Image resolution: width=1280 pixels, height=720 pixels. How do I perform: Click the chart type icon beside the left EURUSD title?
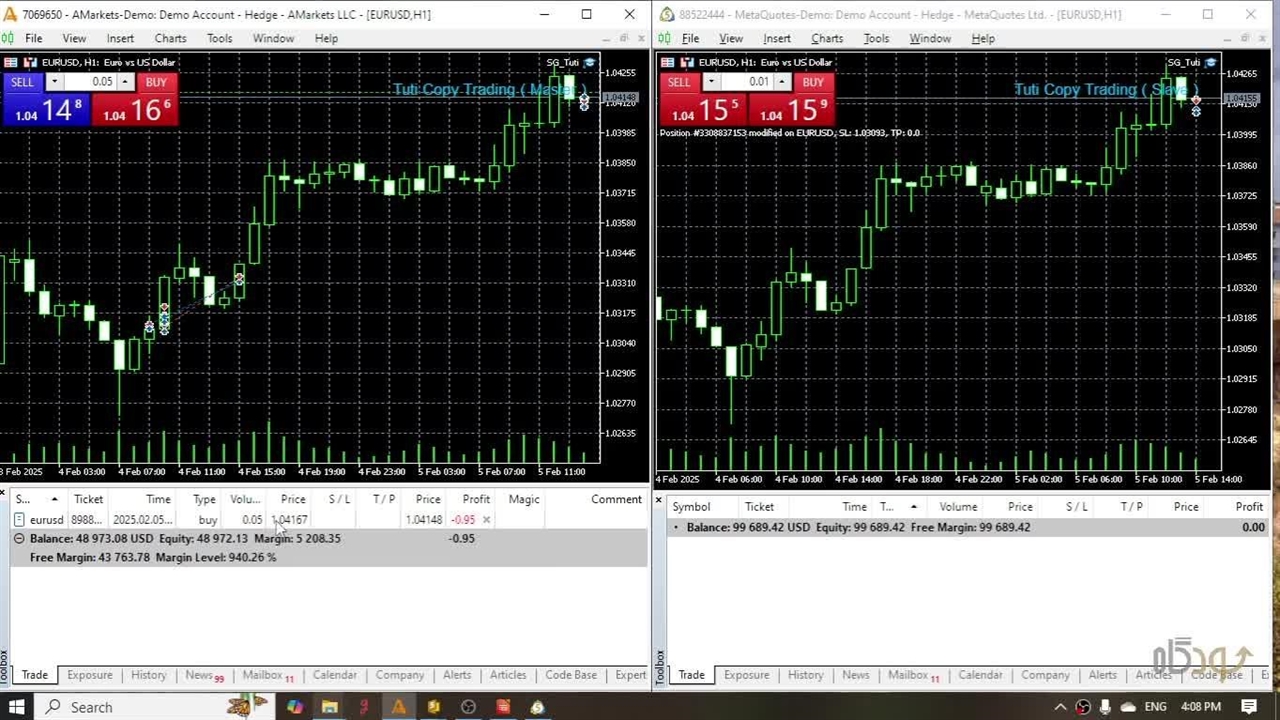click(30, 62)
